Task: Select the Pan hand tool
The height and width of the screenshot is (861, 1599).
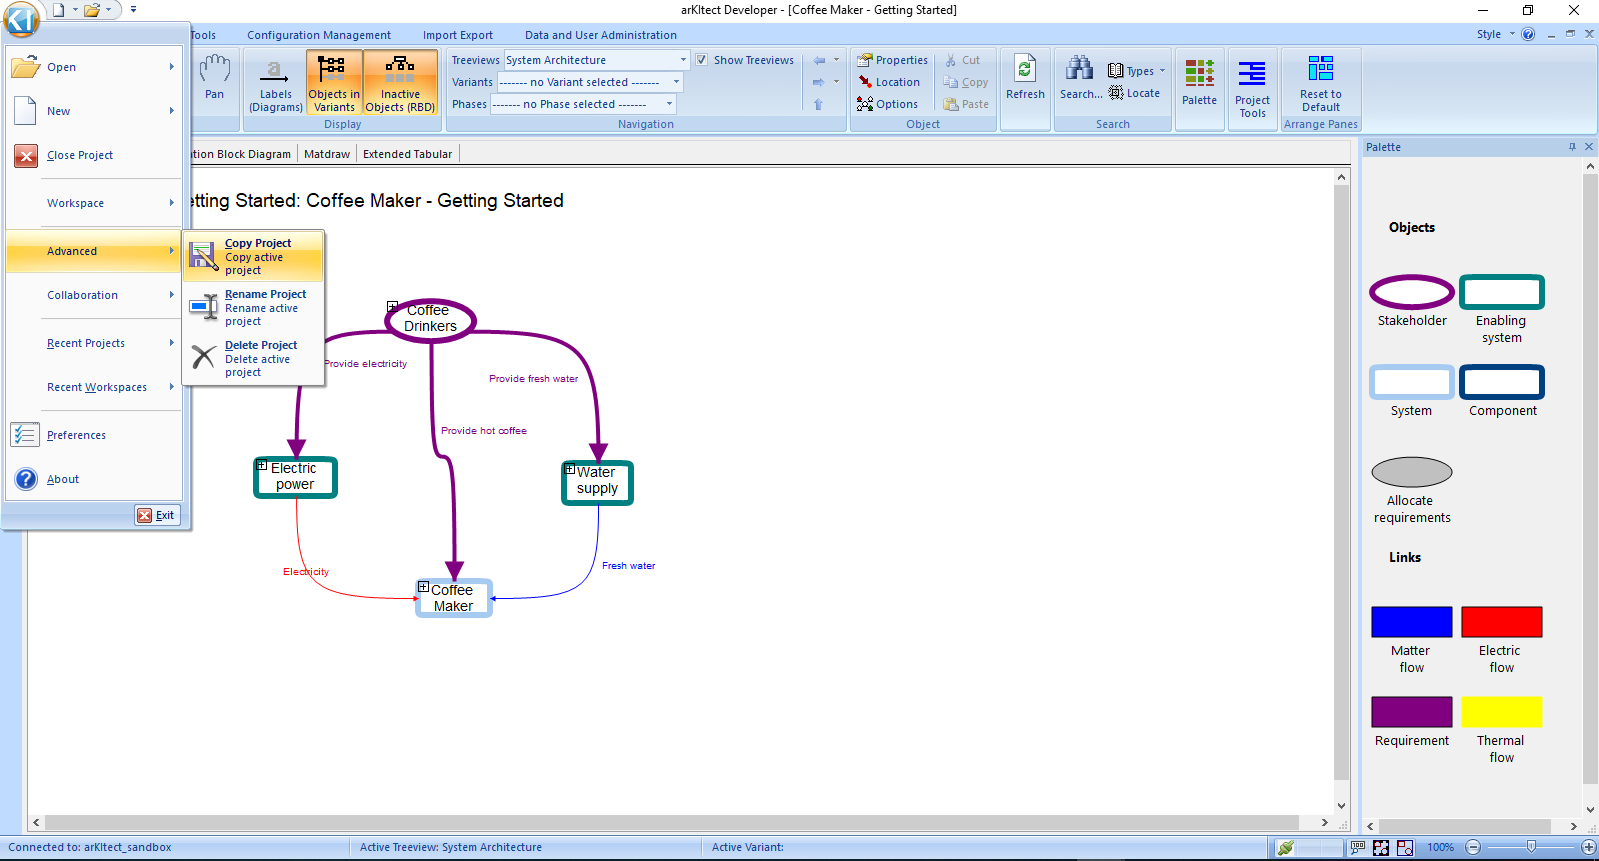Action: click(x=214, y=78)
